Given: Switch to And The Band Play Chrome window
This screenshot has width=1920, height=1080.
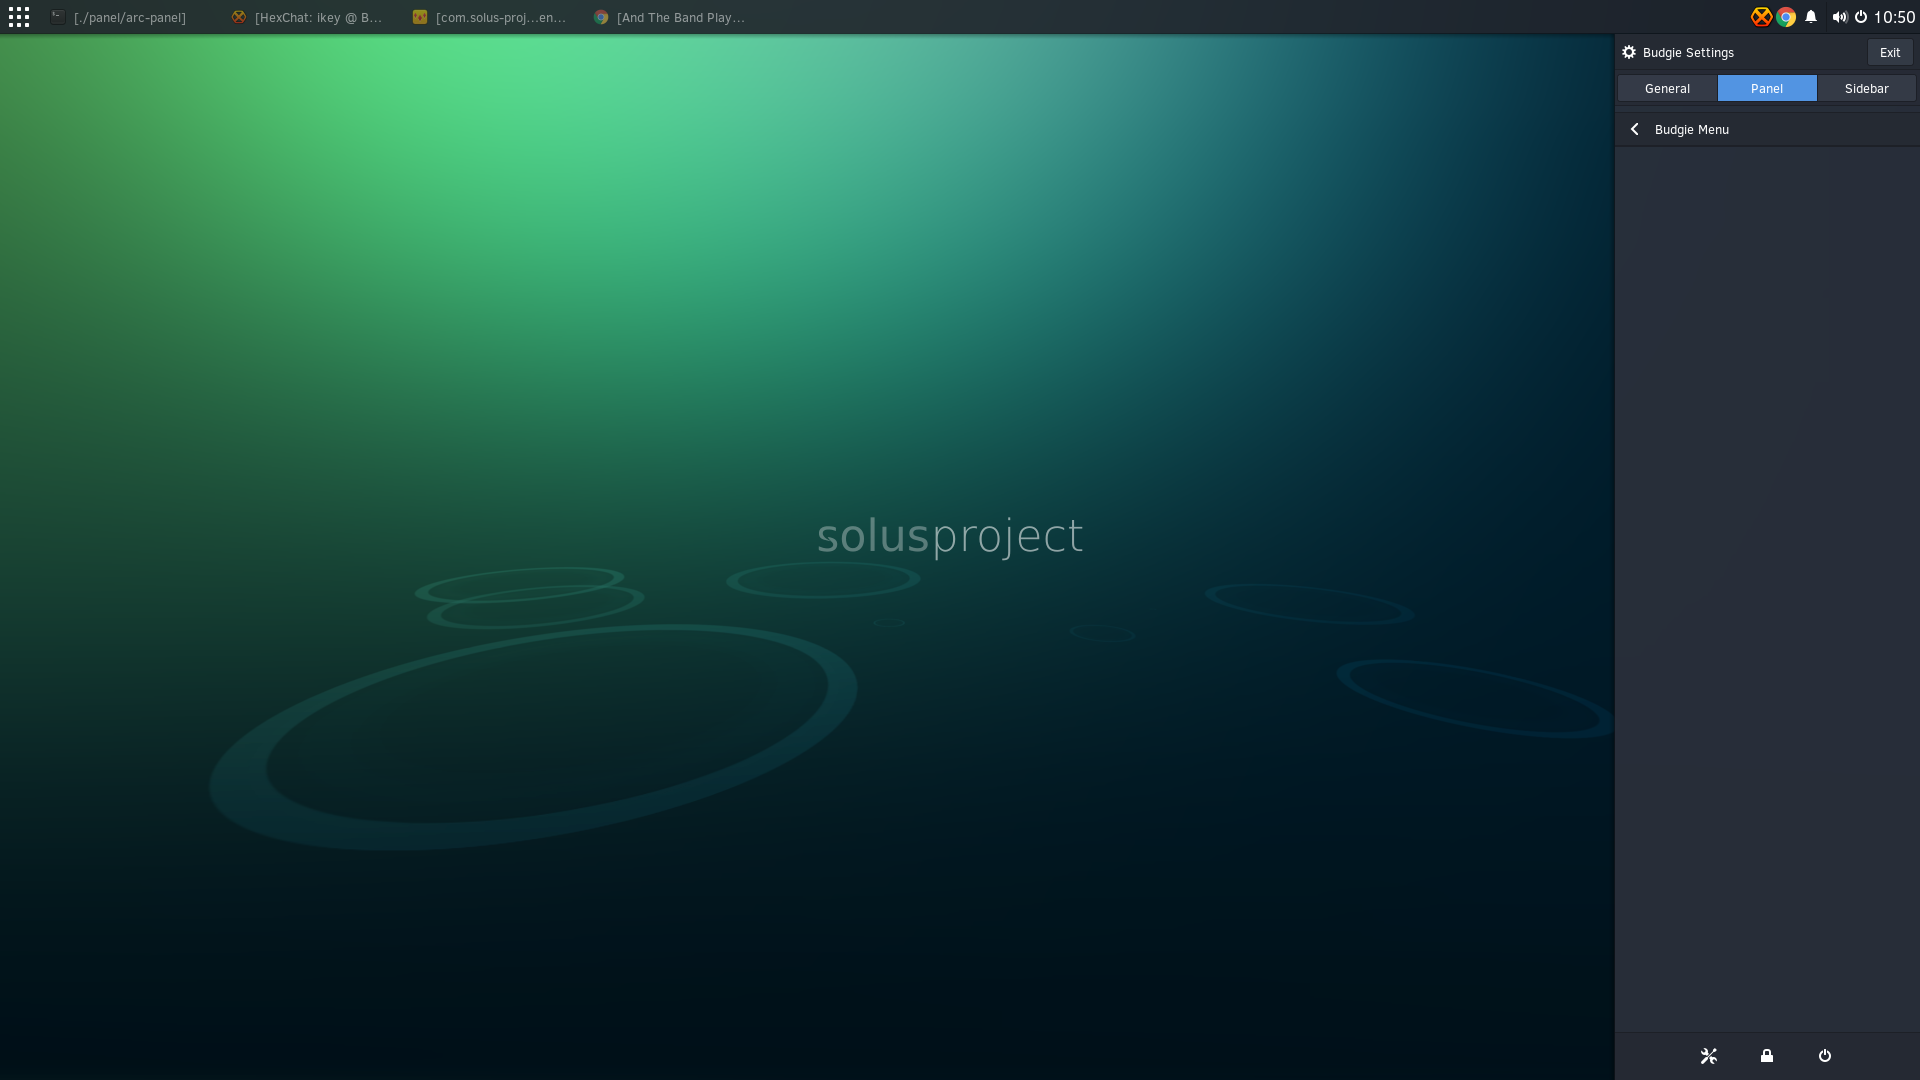Looking at the screenshot, I should click(x=669, y=17).
